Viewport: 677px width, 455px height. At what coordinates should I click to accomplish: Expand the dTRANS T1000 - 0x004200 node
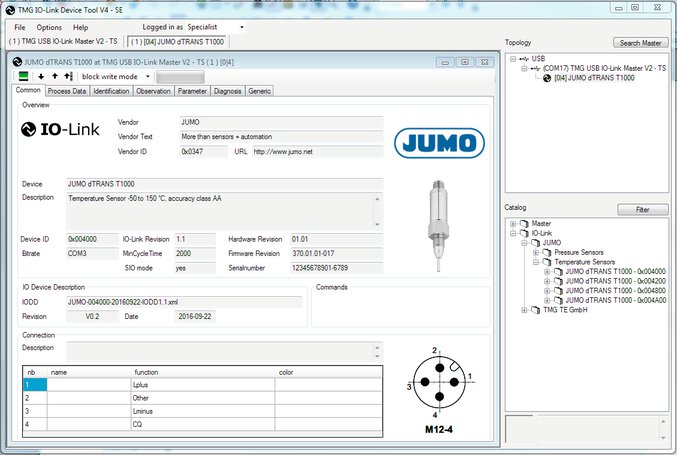[x=547, y=281]
